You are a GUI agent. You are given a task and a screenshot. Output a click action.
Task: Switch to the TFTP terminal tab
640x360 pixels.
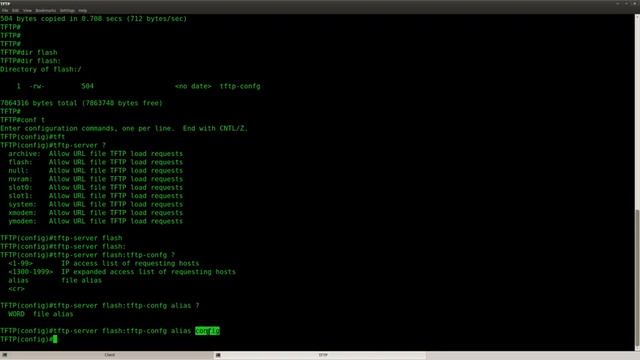coord(320,355)
